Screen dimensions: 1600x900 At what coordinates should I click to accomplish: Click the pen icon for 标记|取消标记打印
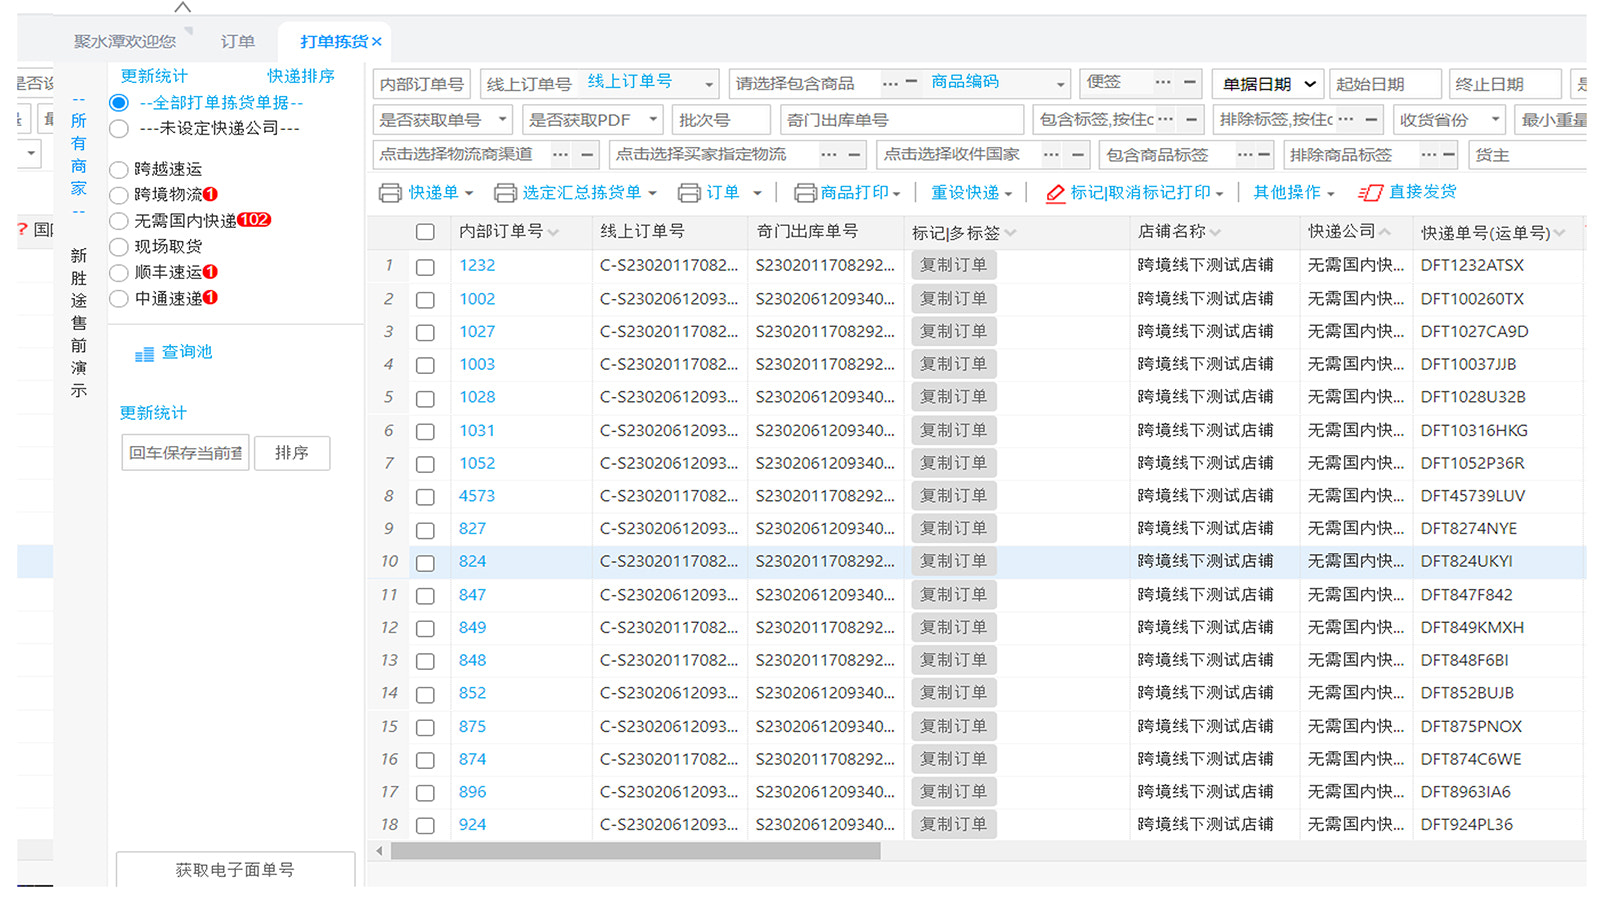(x=1055, y=193)
